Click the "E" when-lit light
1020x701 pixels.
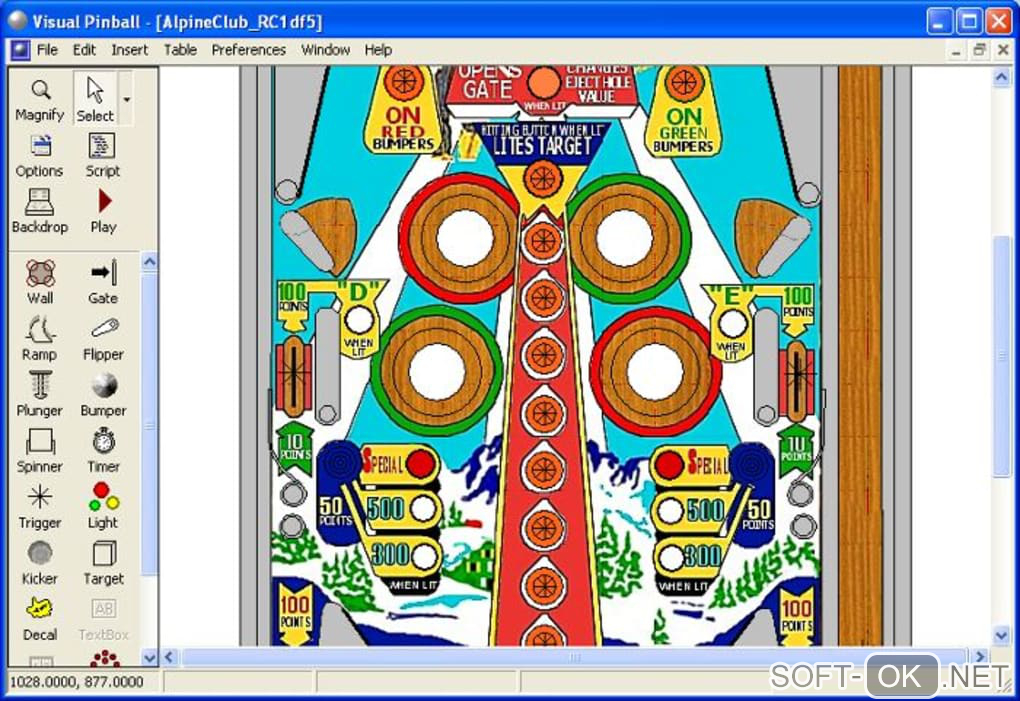click(x=732, y=324)
